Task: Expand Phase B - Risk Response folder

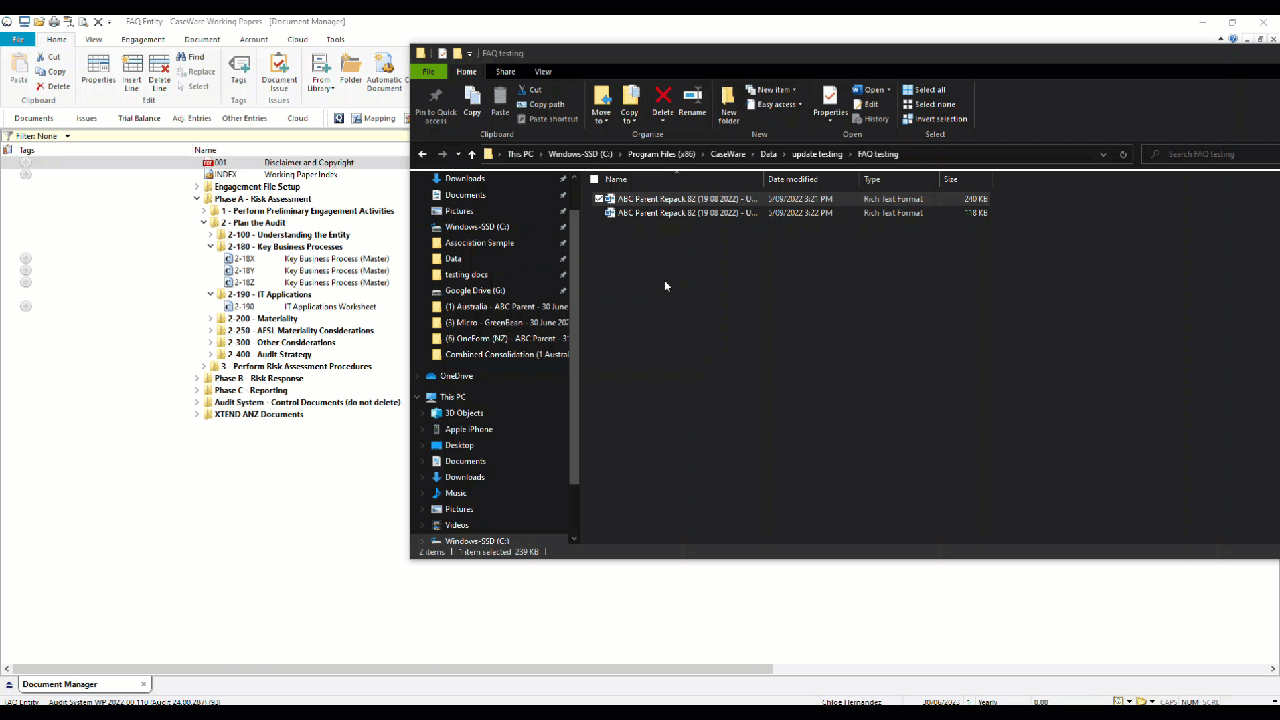Action: click(197, 379)
